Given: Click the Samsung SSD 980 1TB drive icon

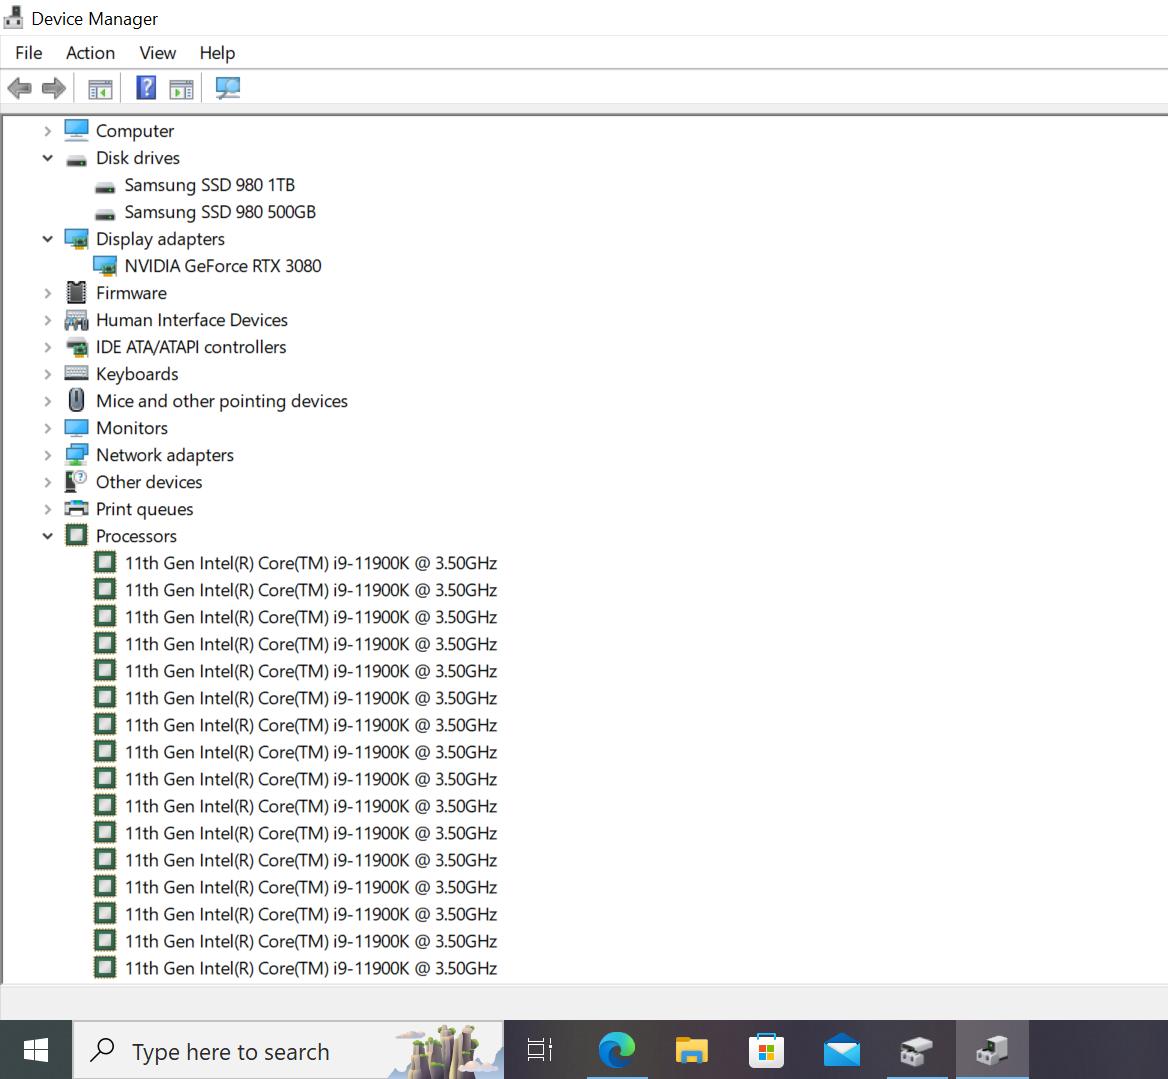Looking at the screenshot, I should click(105, 186).
